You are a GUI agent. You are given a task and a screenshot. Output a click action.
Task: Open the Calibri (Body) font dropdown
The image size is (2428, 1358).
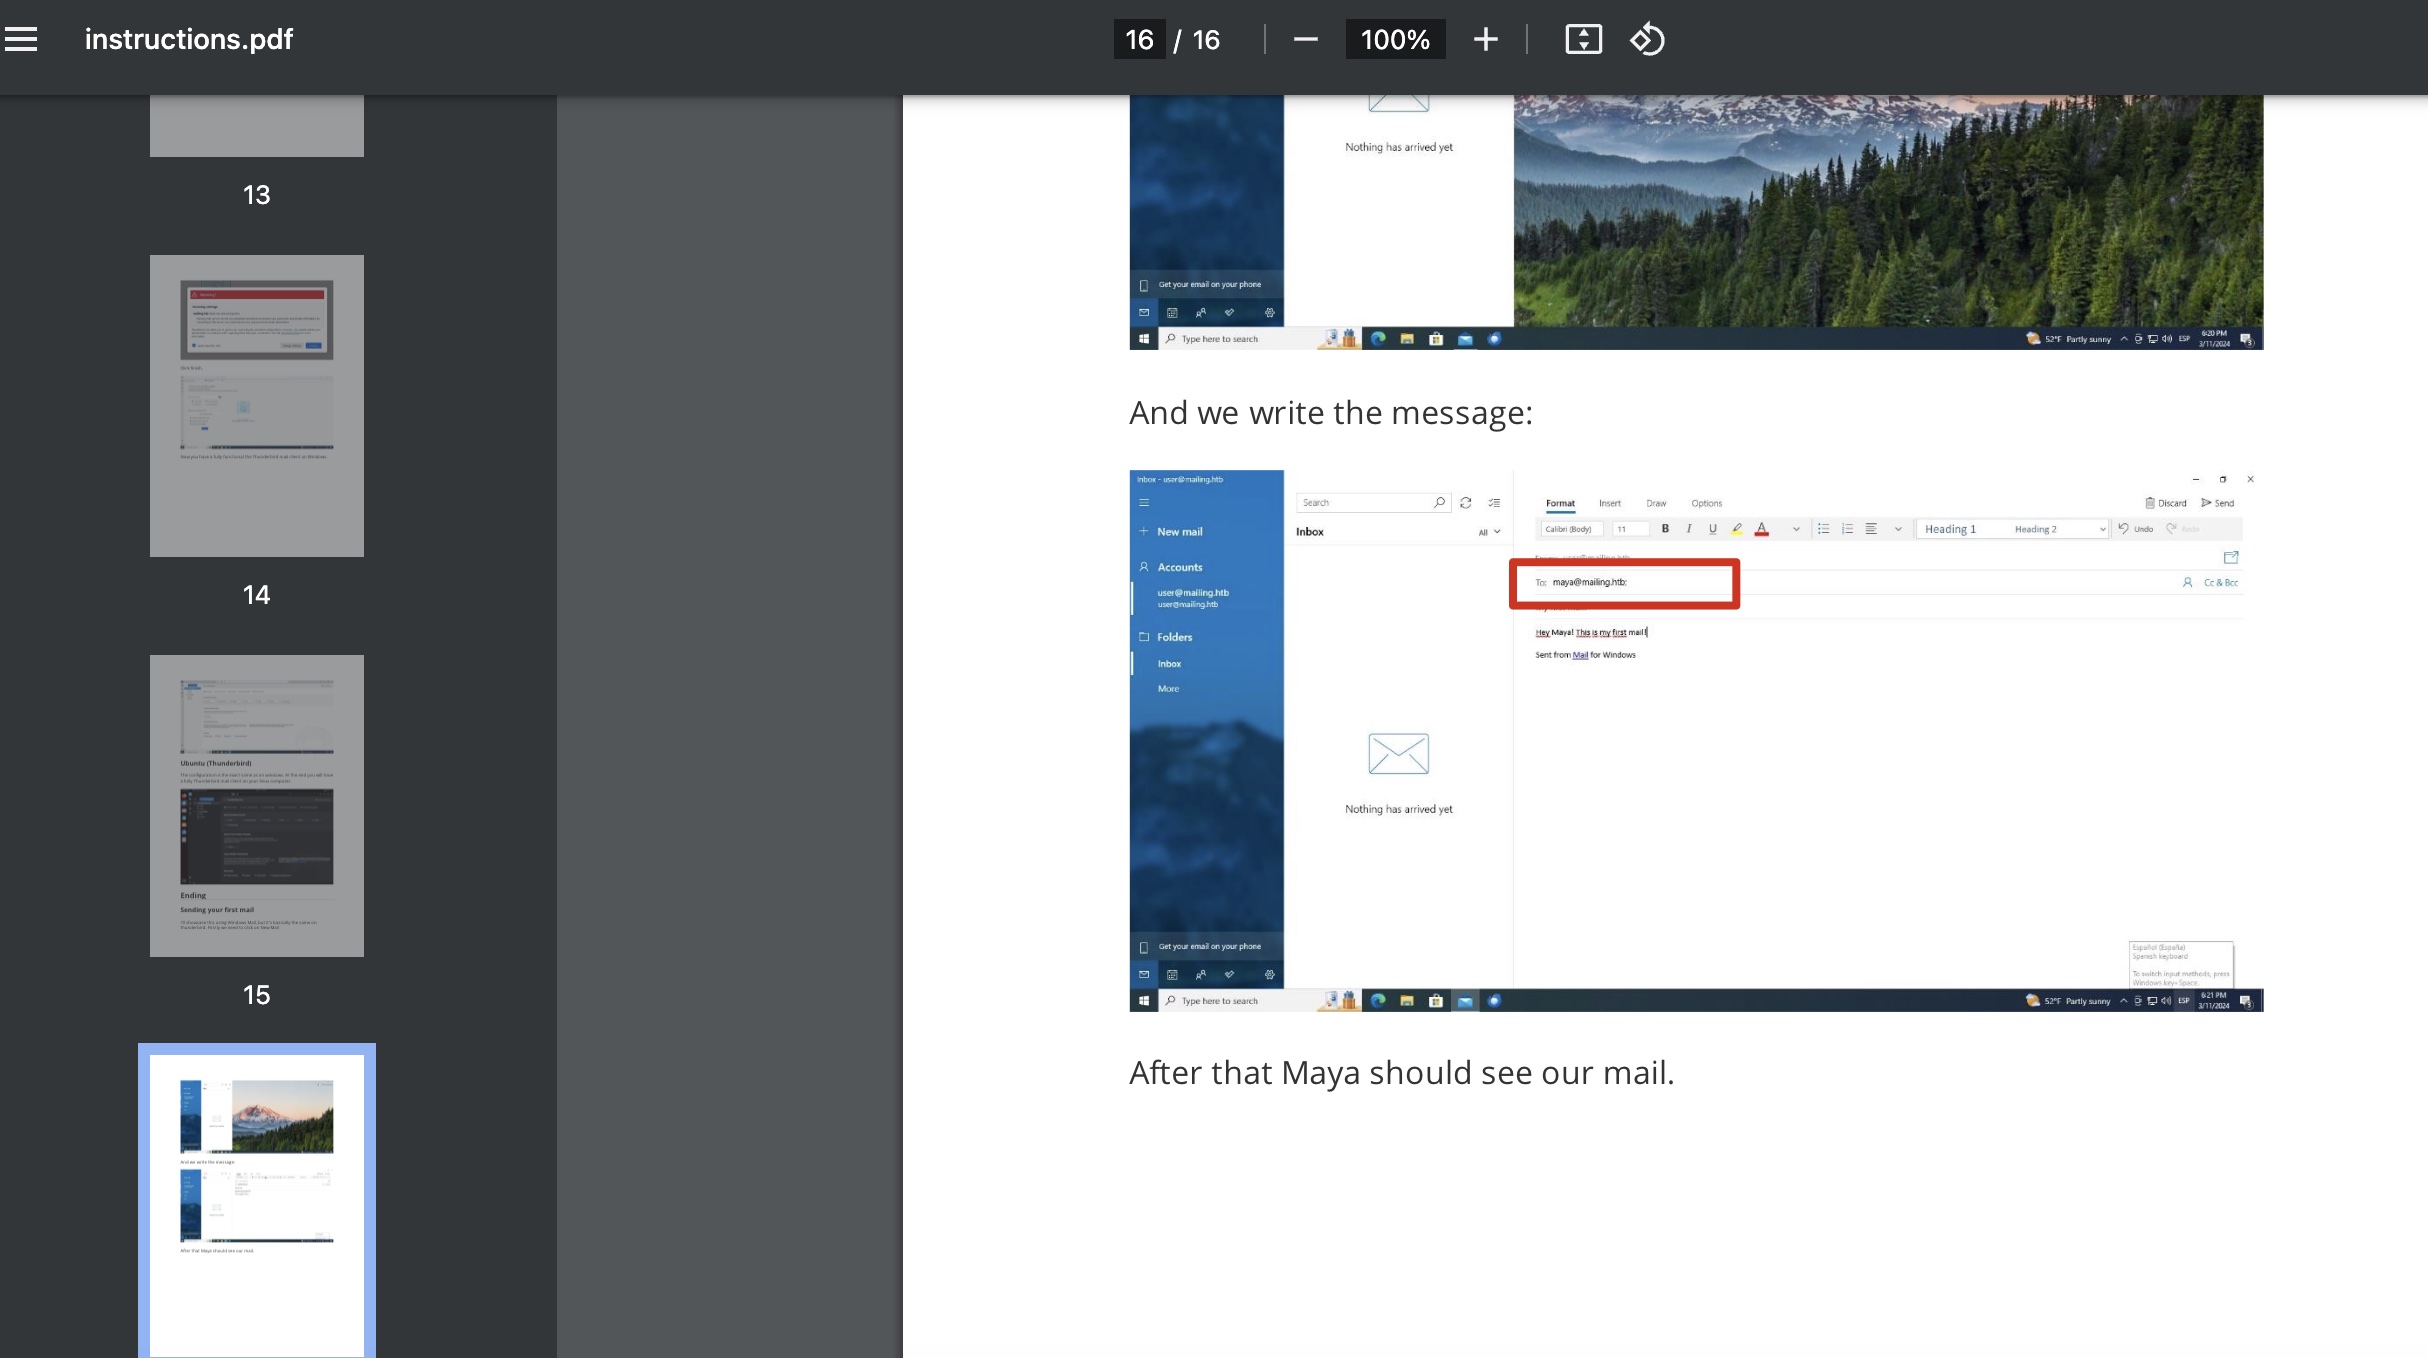pyautogui.click(x=1570, y=529)
